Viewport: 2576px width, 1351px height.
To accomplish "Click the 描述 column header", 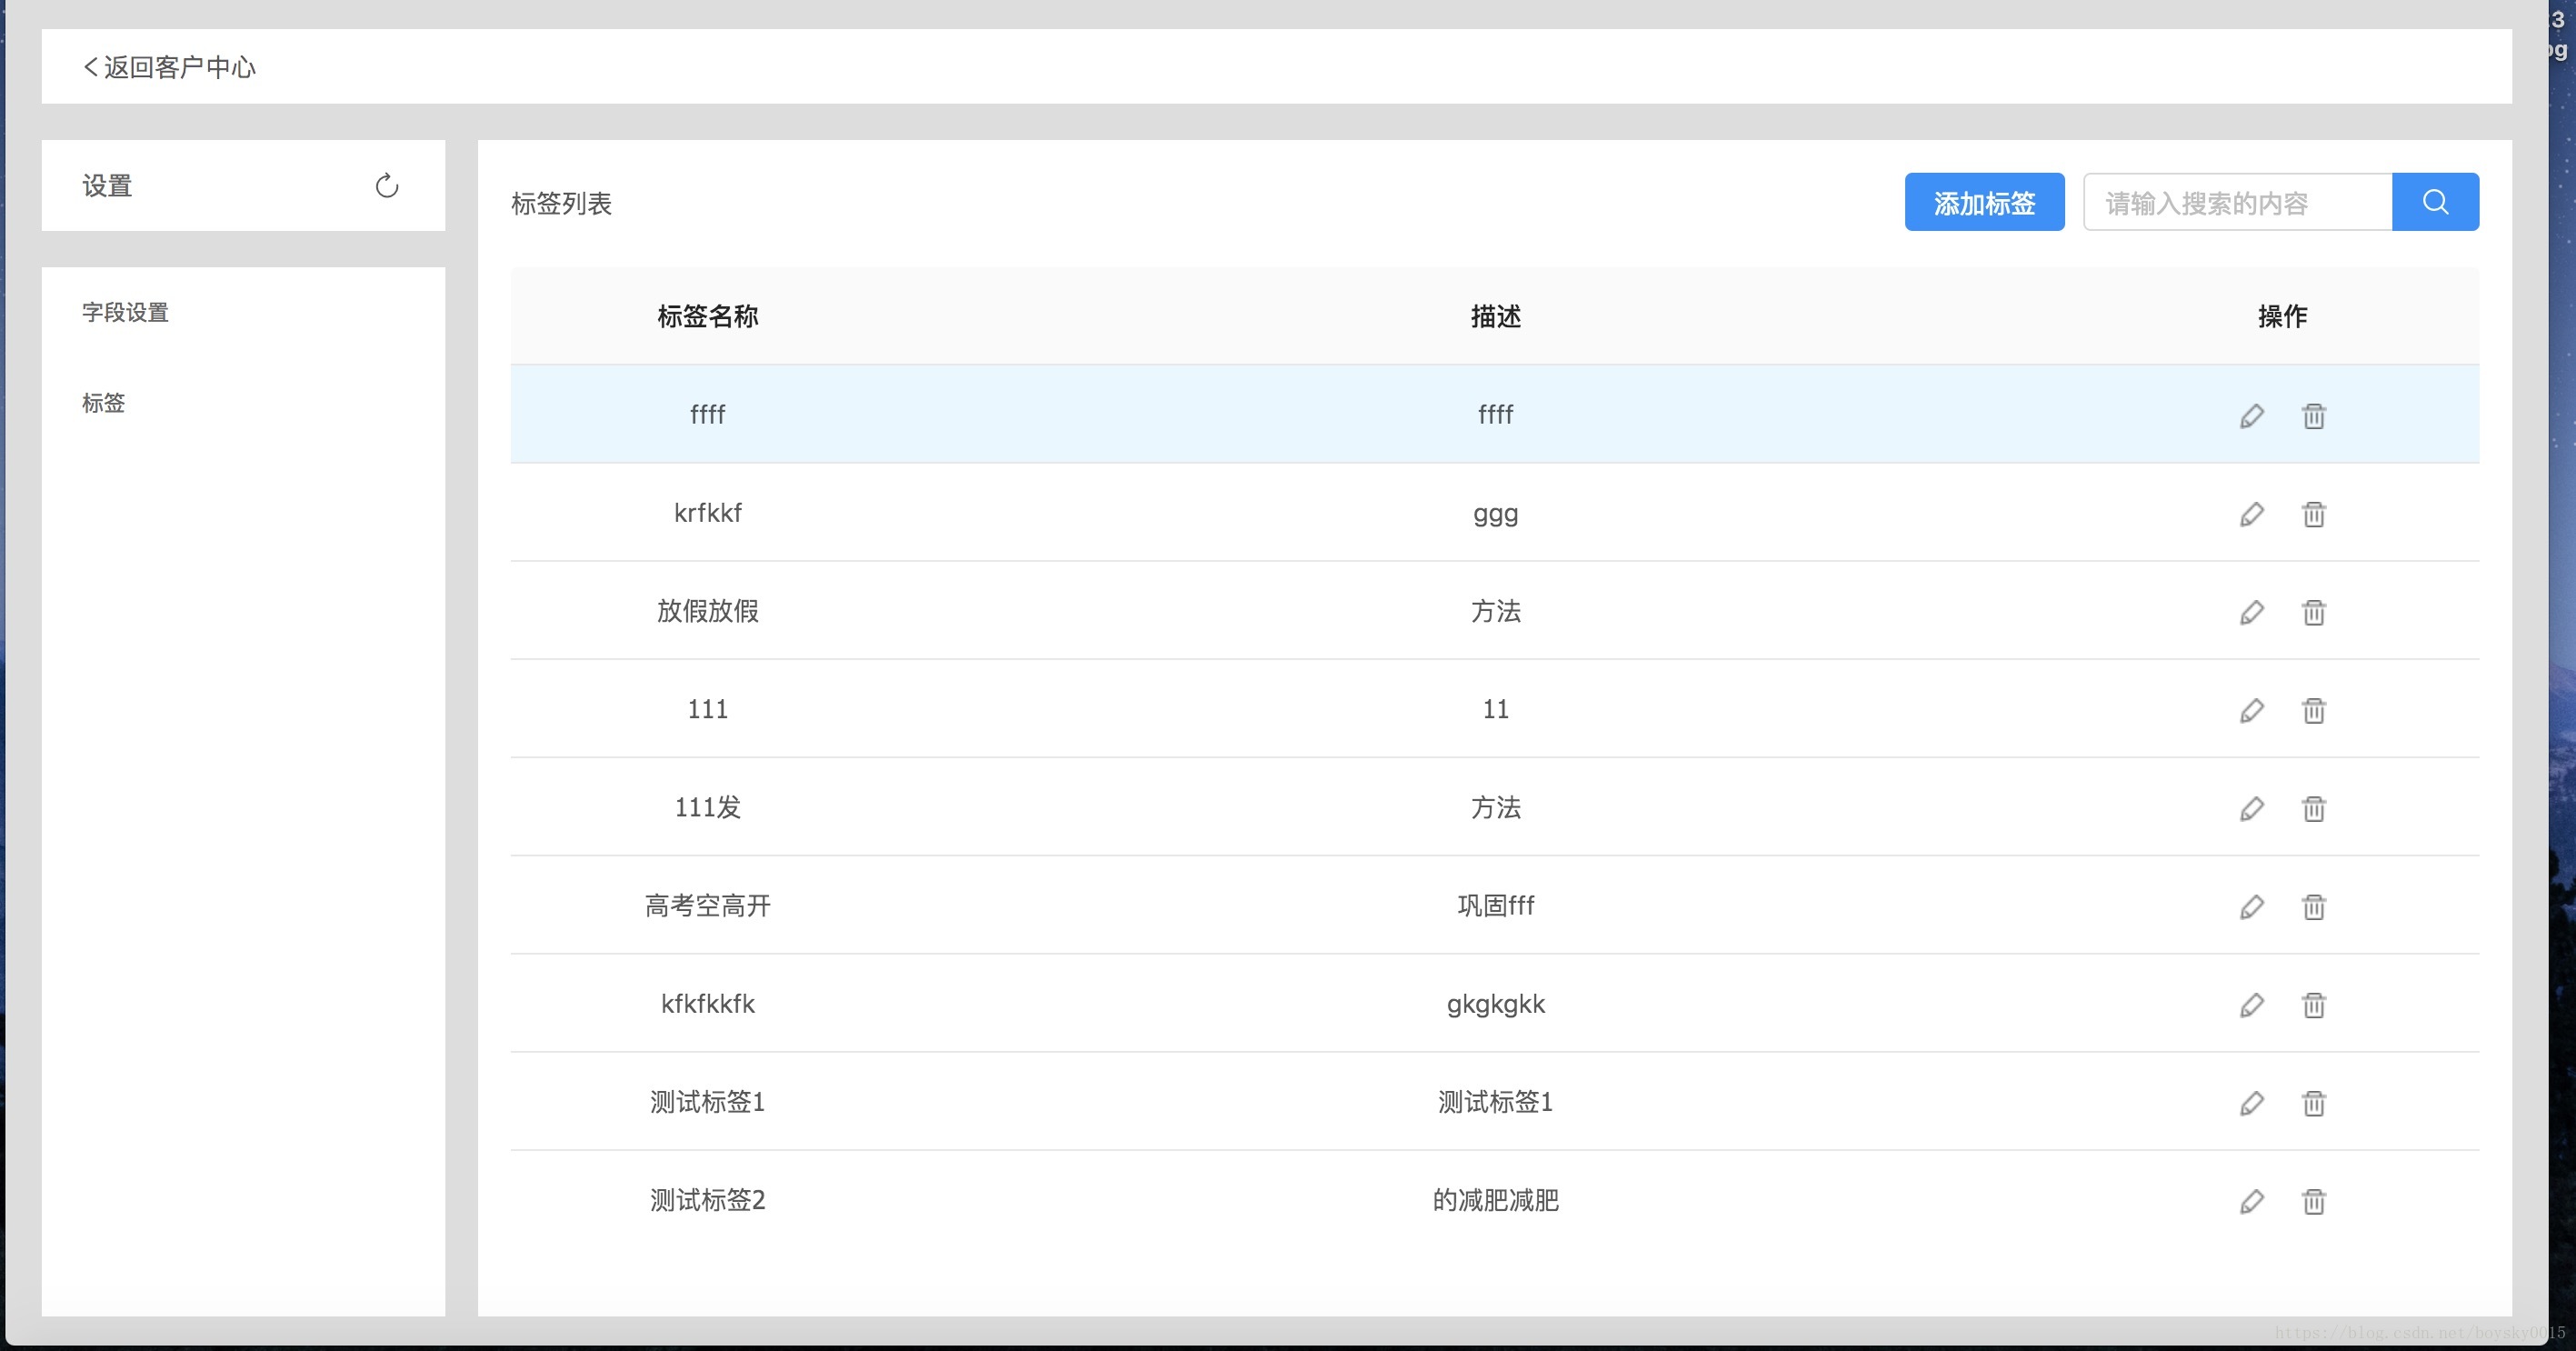I will (x=1495, y=316).
